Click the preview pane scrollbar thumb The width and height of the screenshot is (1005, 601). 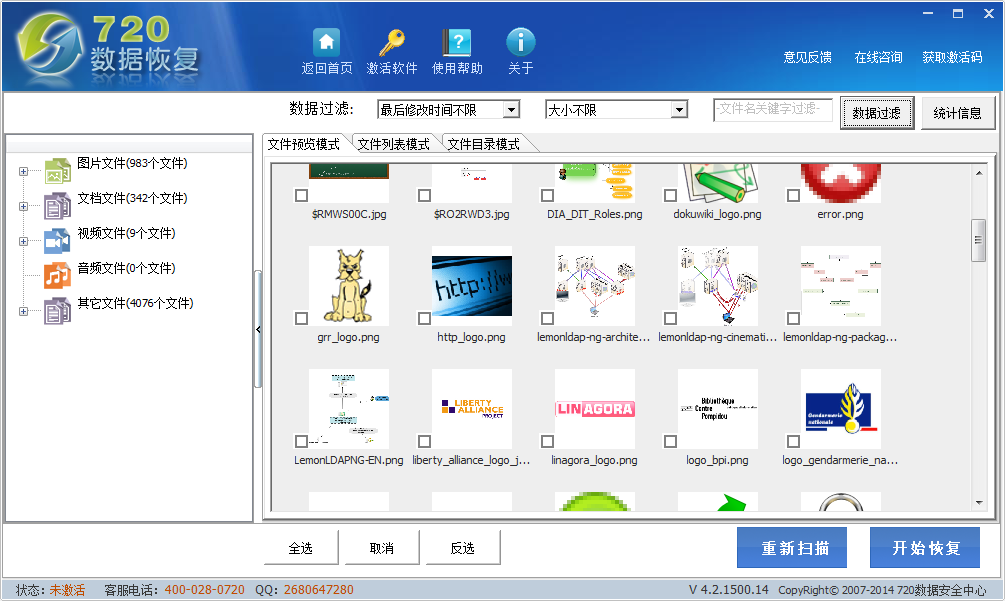978,240
